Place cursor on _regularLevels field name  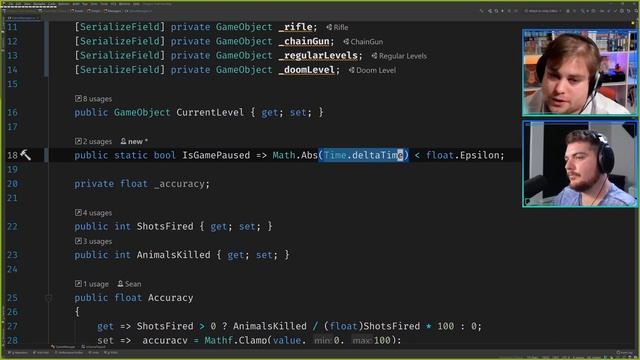tap(318, 56)
